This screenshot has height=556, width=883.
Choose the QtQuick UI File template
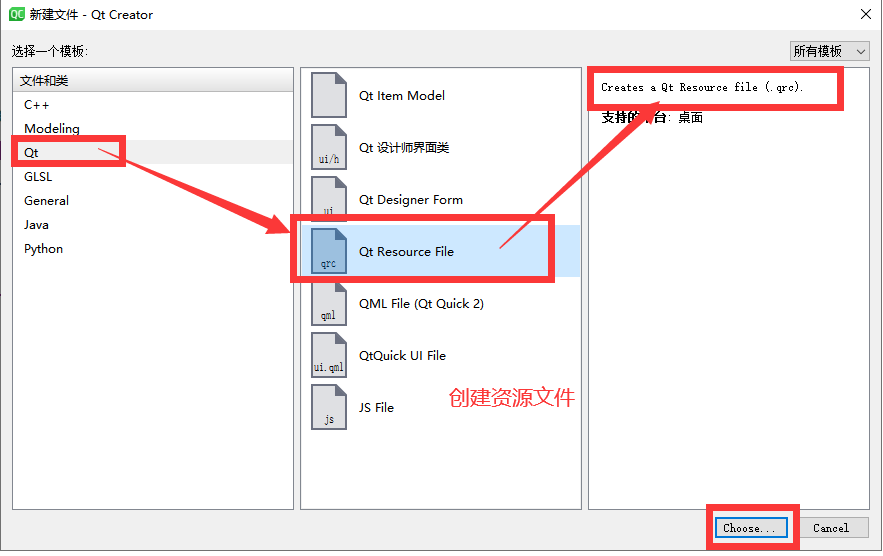440,355
